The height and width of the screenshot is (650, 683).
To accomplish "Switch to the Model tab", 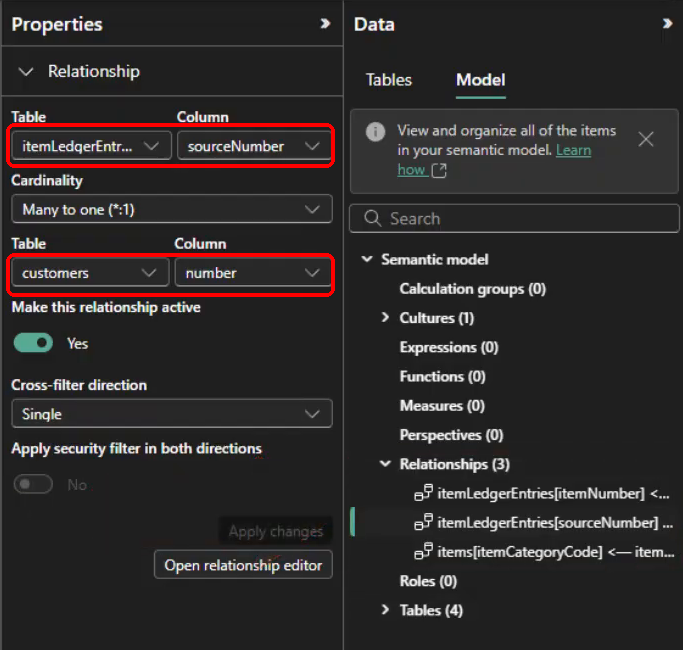I will [x=480, y=80].
